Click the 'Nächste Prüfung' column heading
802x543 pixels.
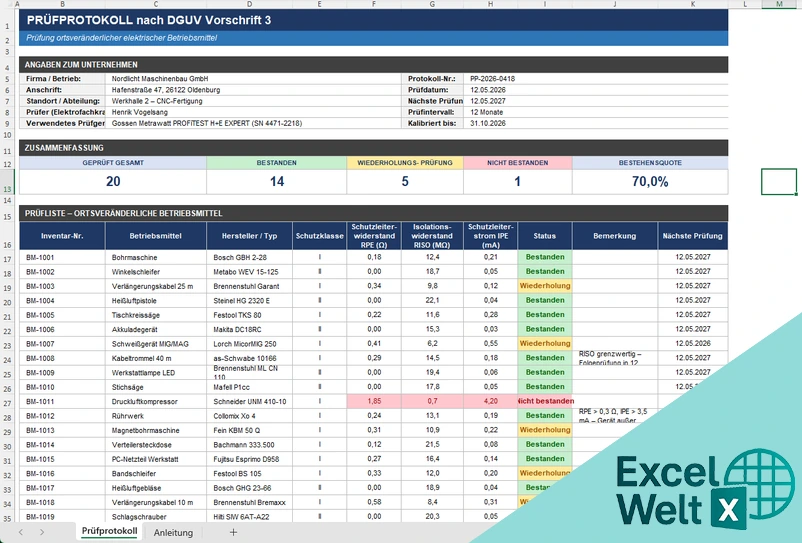pyautogui.click(x=693, y=236)
